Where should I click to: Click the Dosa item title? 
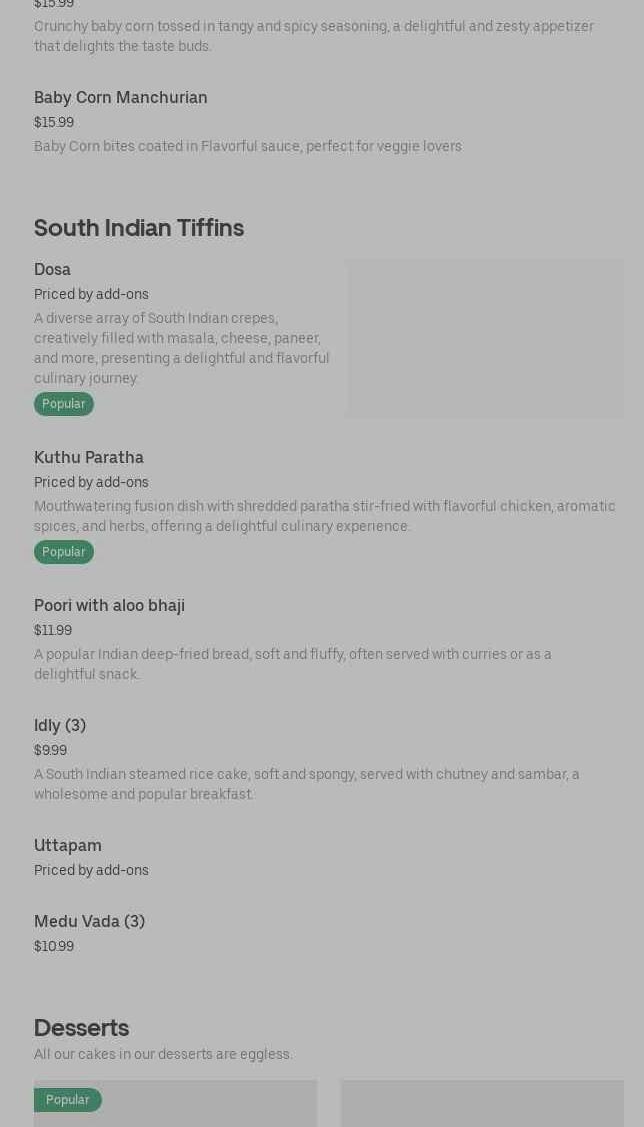click(x=52, y=269)
